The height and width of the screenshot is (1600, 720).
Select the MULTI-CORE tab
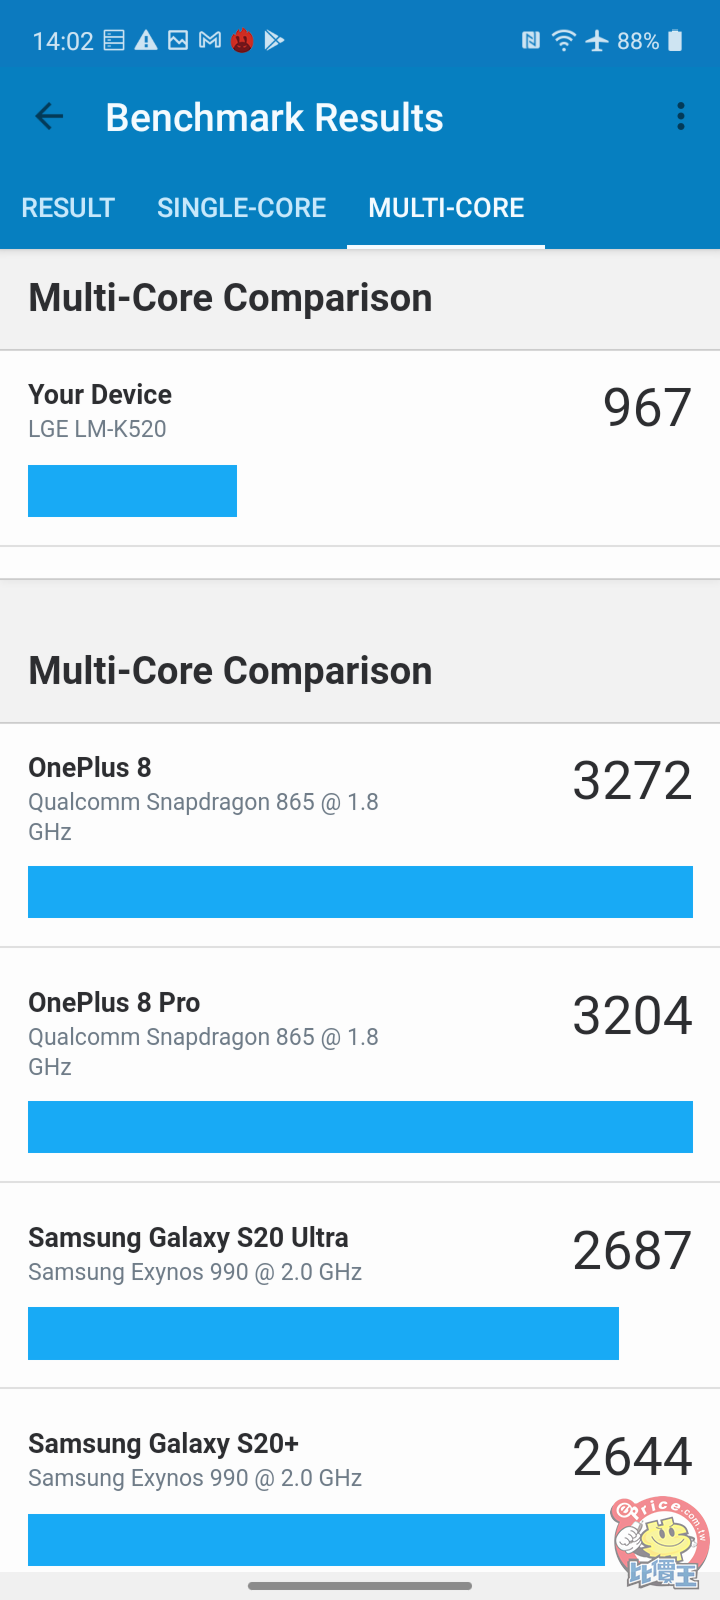[446, 208]
